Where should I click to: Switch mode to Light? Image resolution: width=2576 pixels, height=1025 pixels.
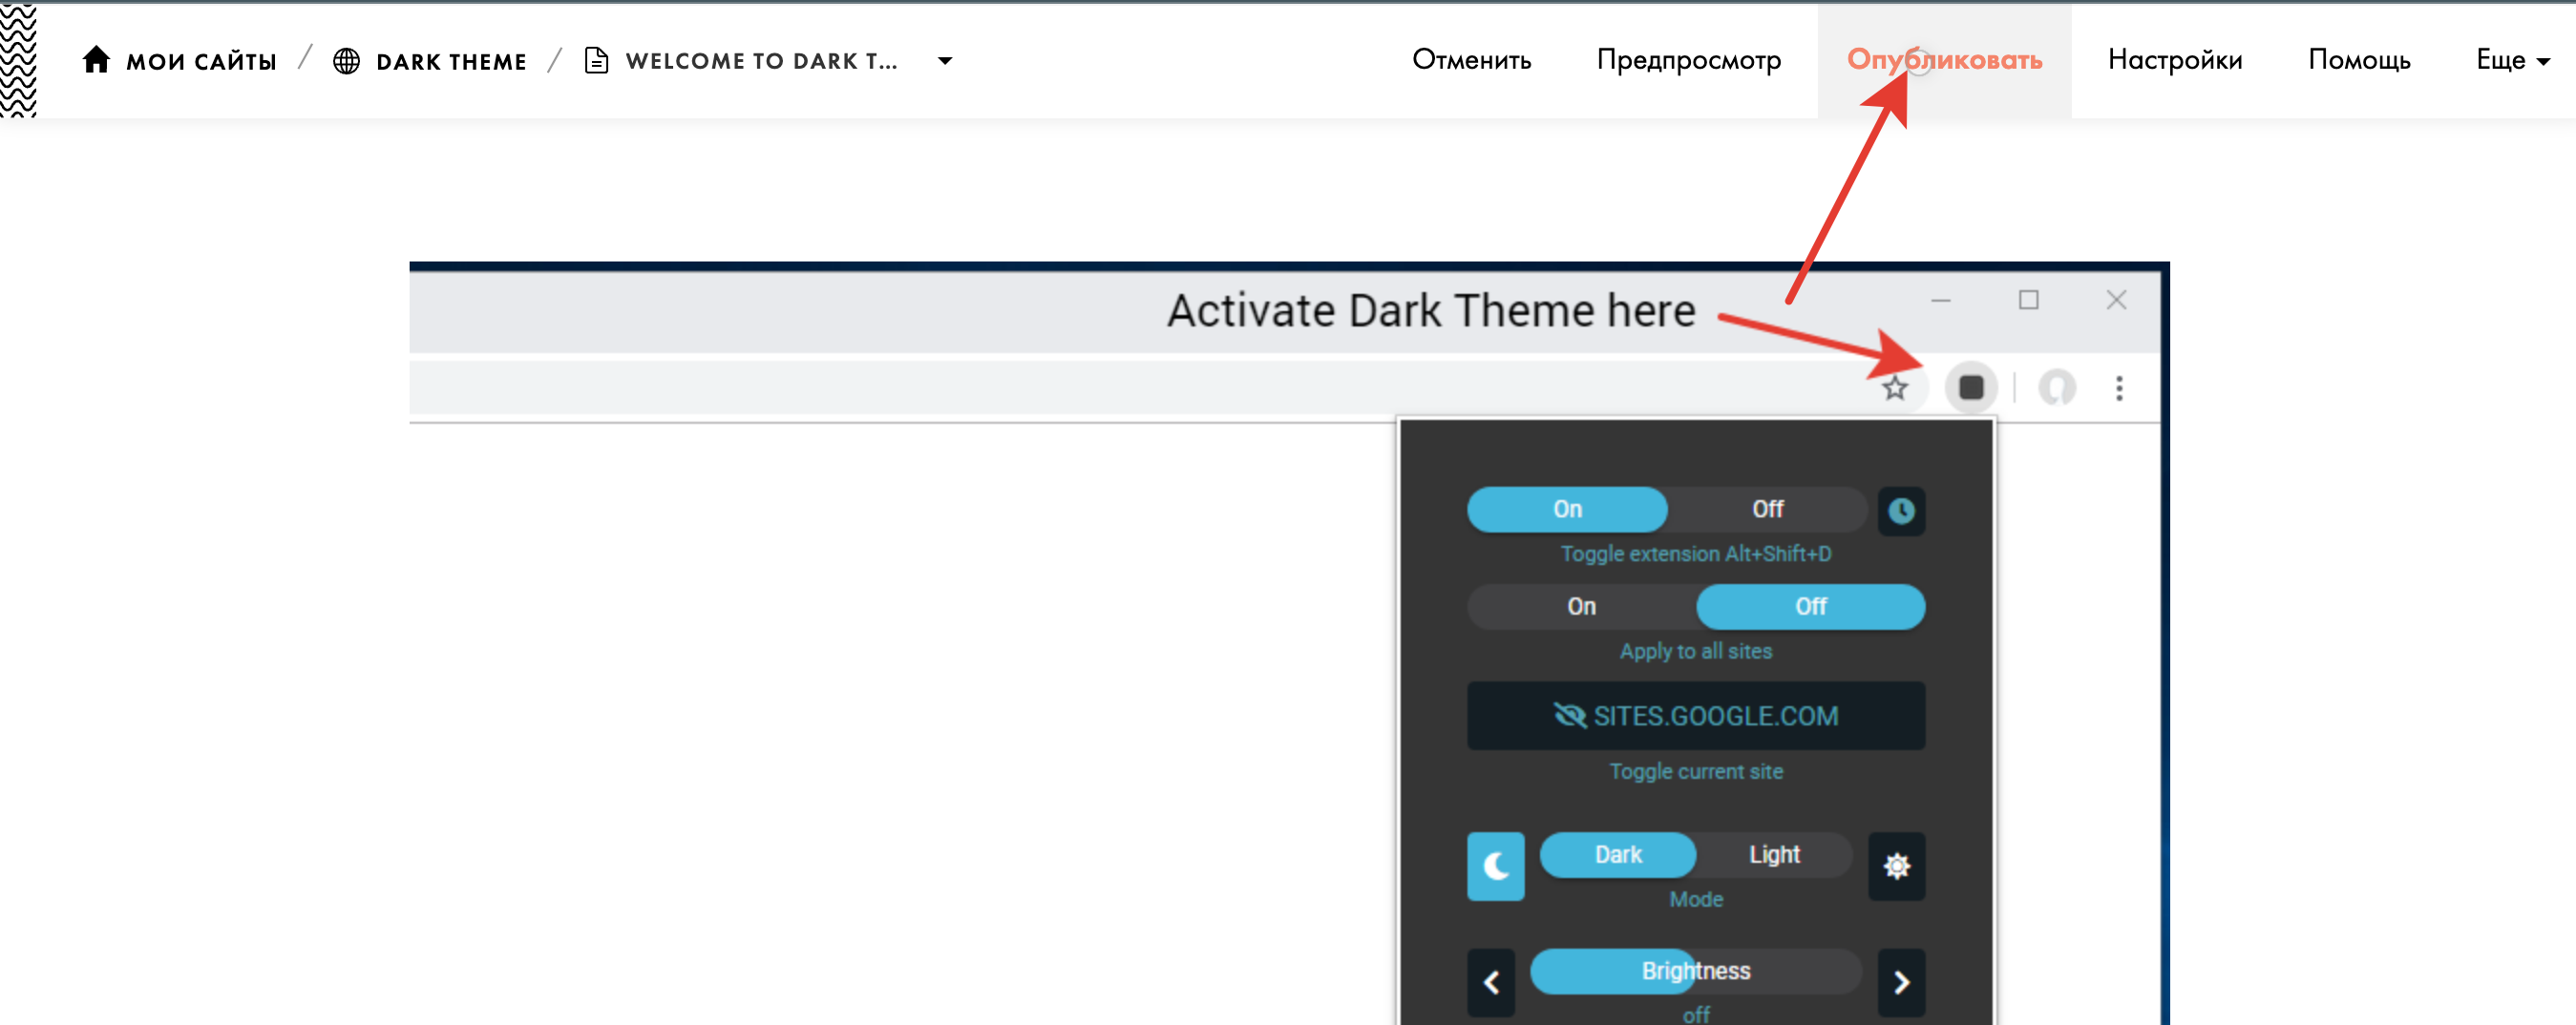(1774, 855)
